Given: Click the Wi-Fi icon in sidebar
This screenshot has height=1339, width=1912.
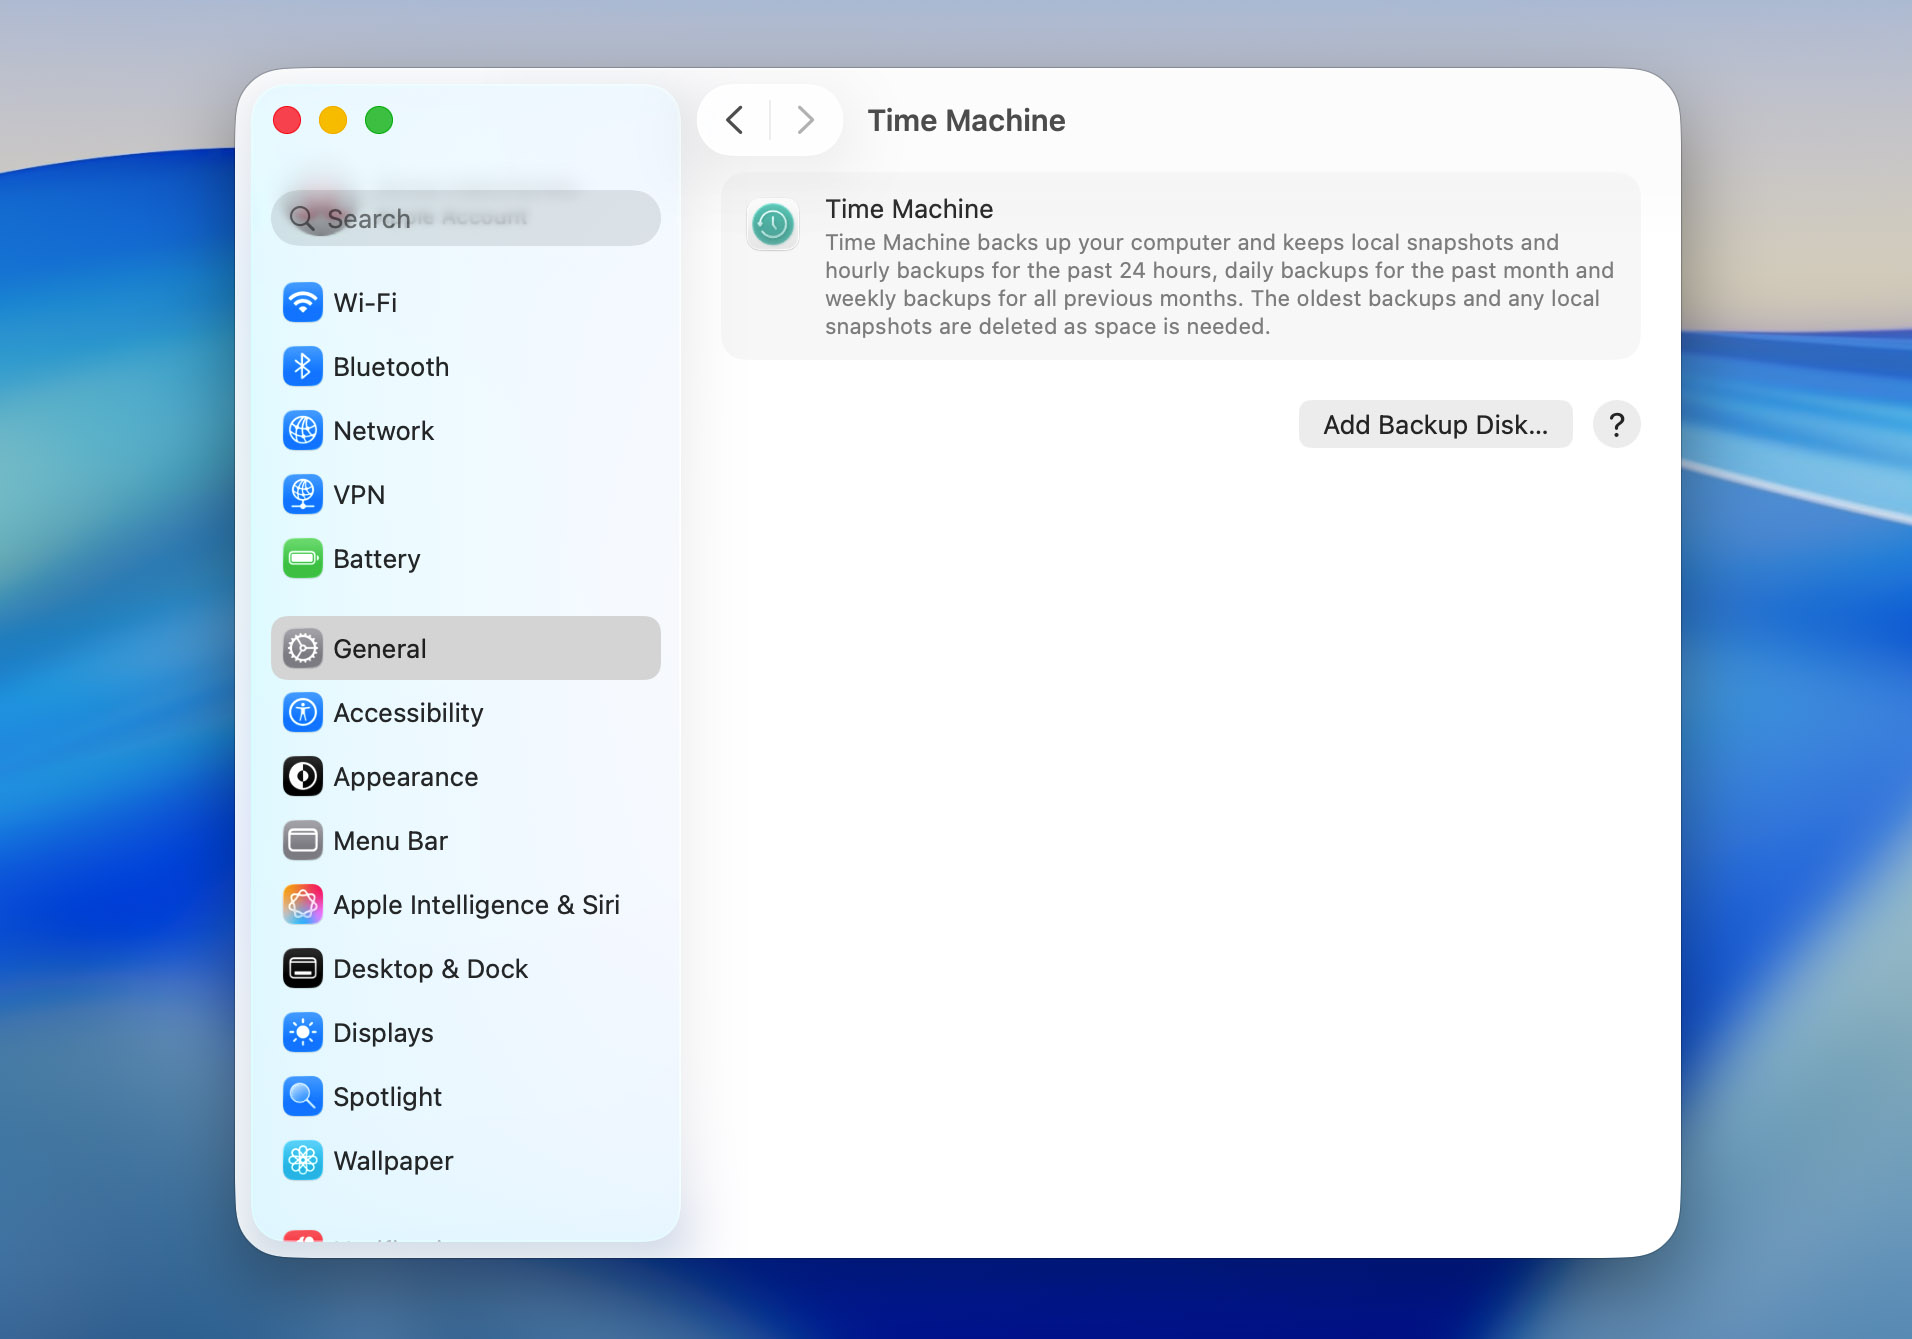Looking at the screenshot, I should point(303,302).
